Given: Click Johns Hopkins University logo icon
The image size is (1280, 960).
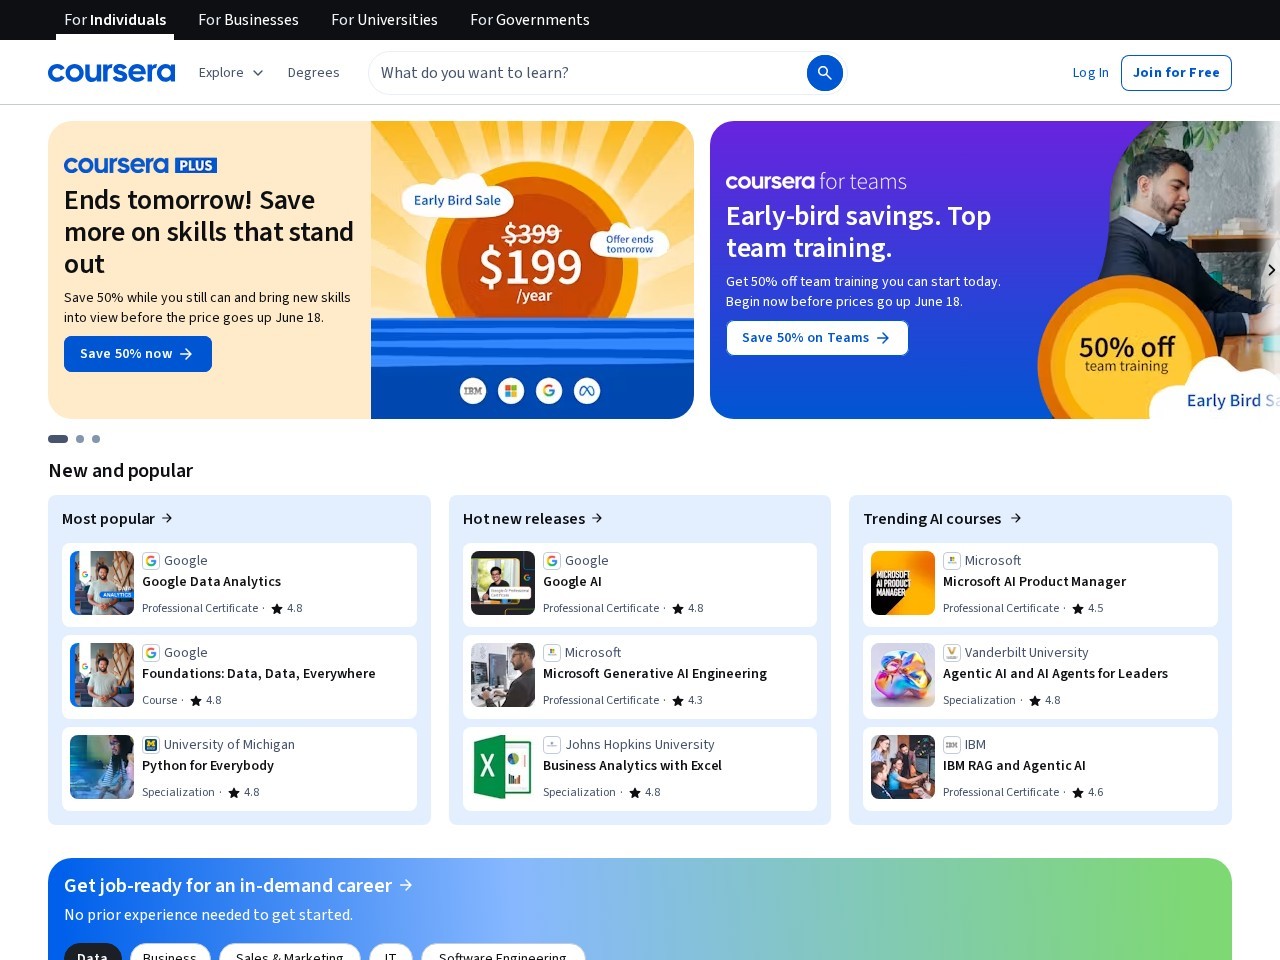Looking at the screenshot, I should [x=552, y=745].
